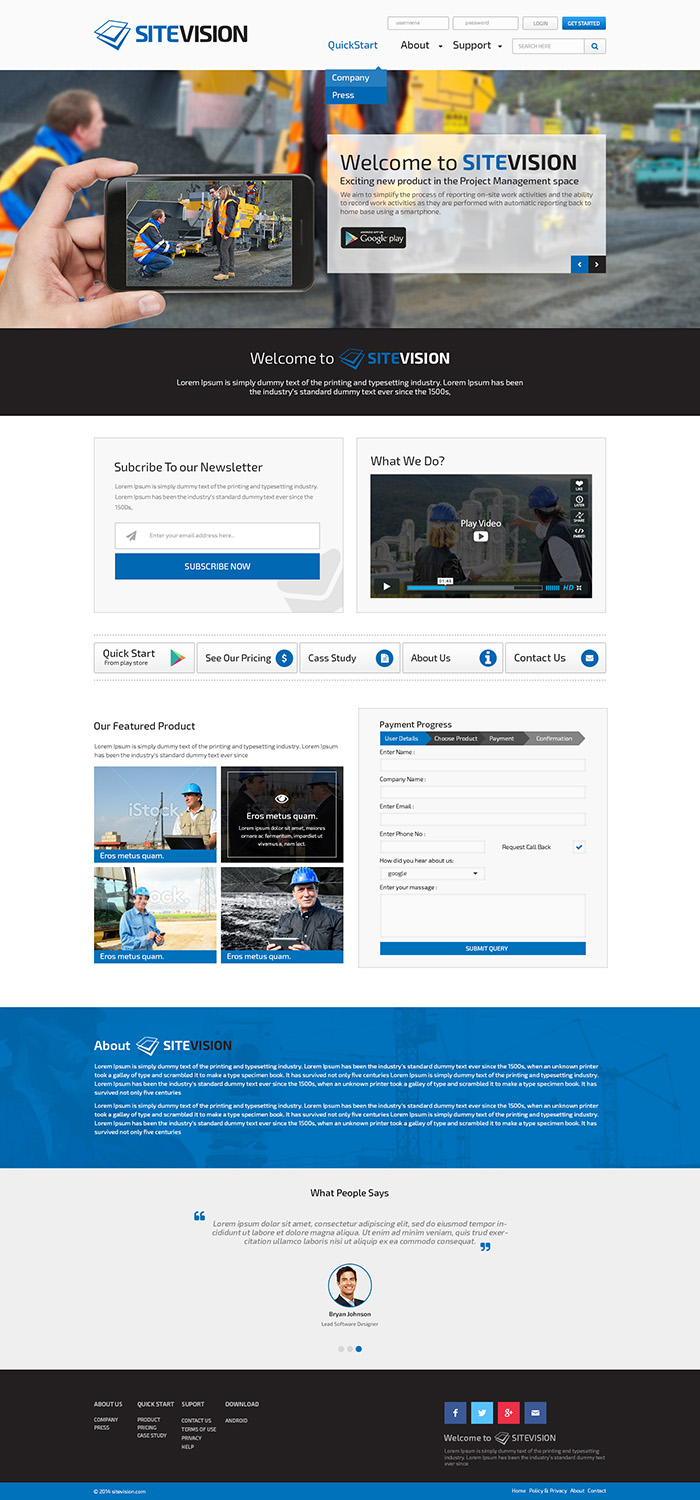The height and width of the screenshot is (1500, 700).
Task: Click the SUBMIT QUERY button
Action: pos(483,948)
